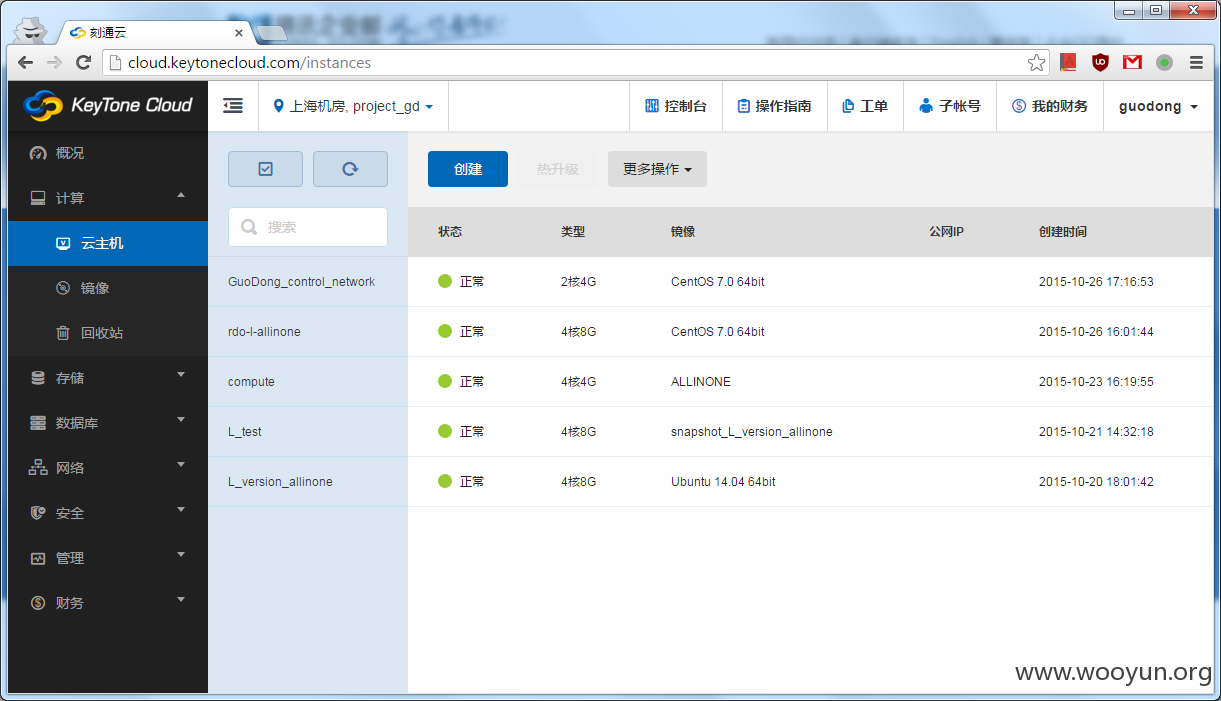This screenshot has width=1221, height=701.
Task: Open 操作指南 guide in the top bar
Action: click(774, 106)
